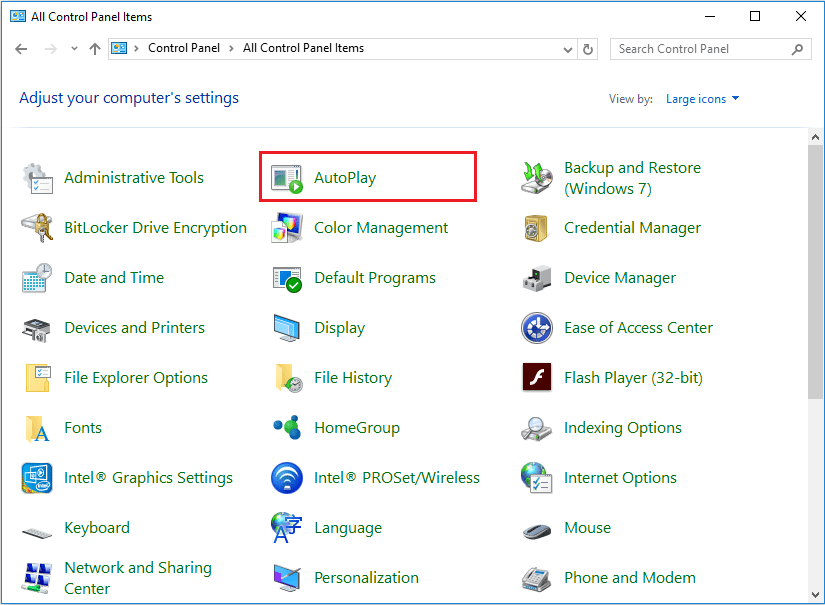825x605 pixels.
Task: Open the Color Management icon
Action: coord(287,228)
